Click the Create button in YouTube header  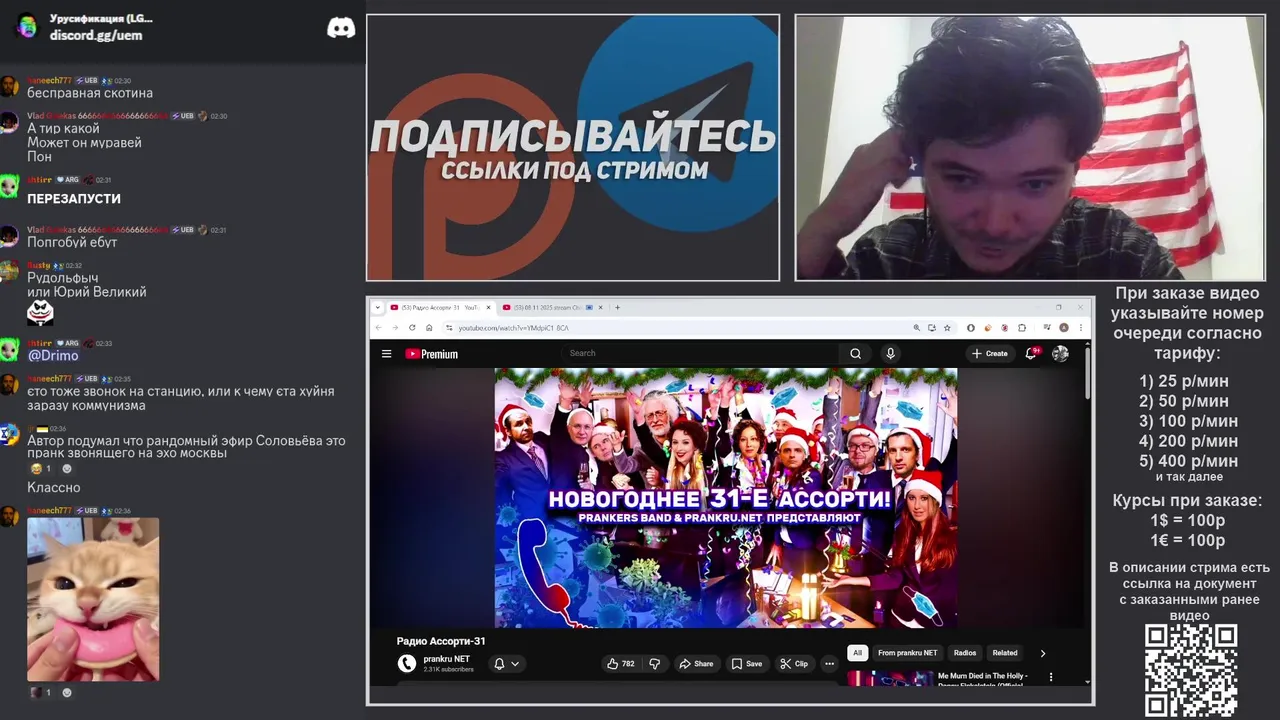(x=990, y=353)
